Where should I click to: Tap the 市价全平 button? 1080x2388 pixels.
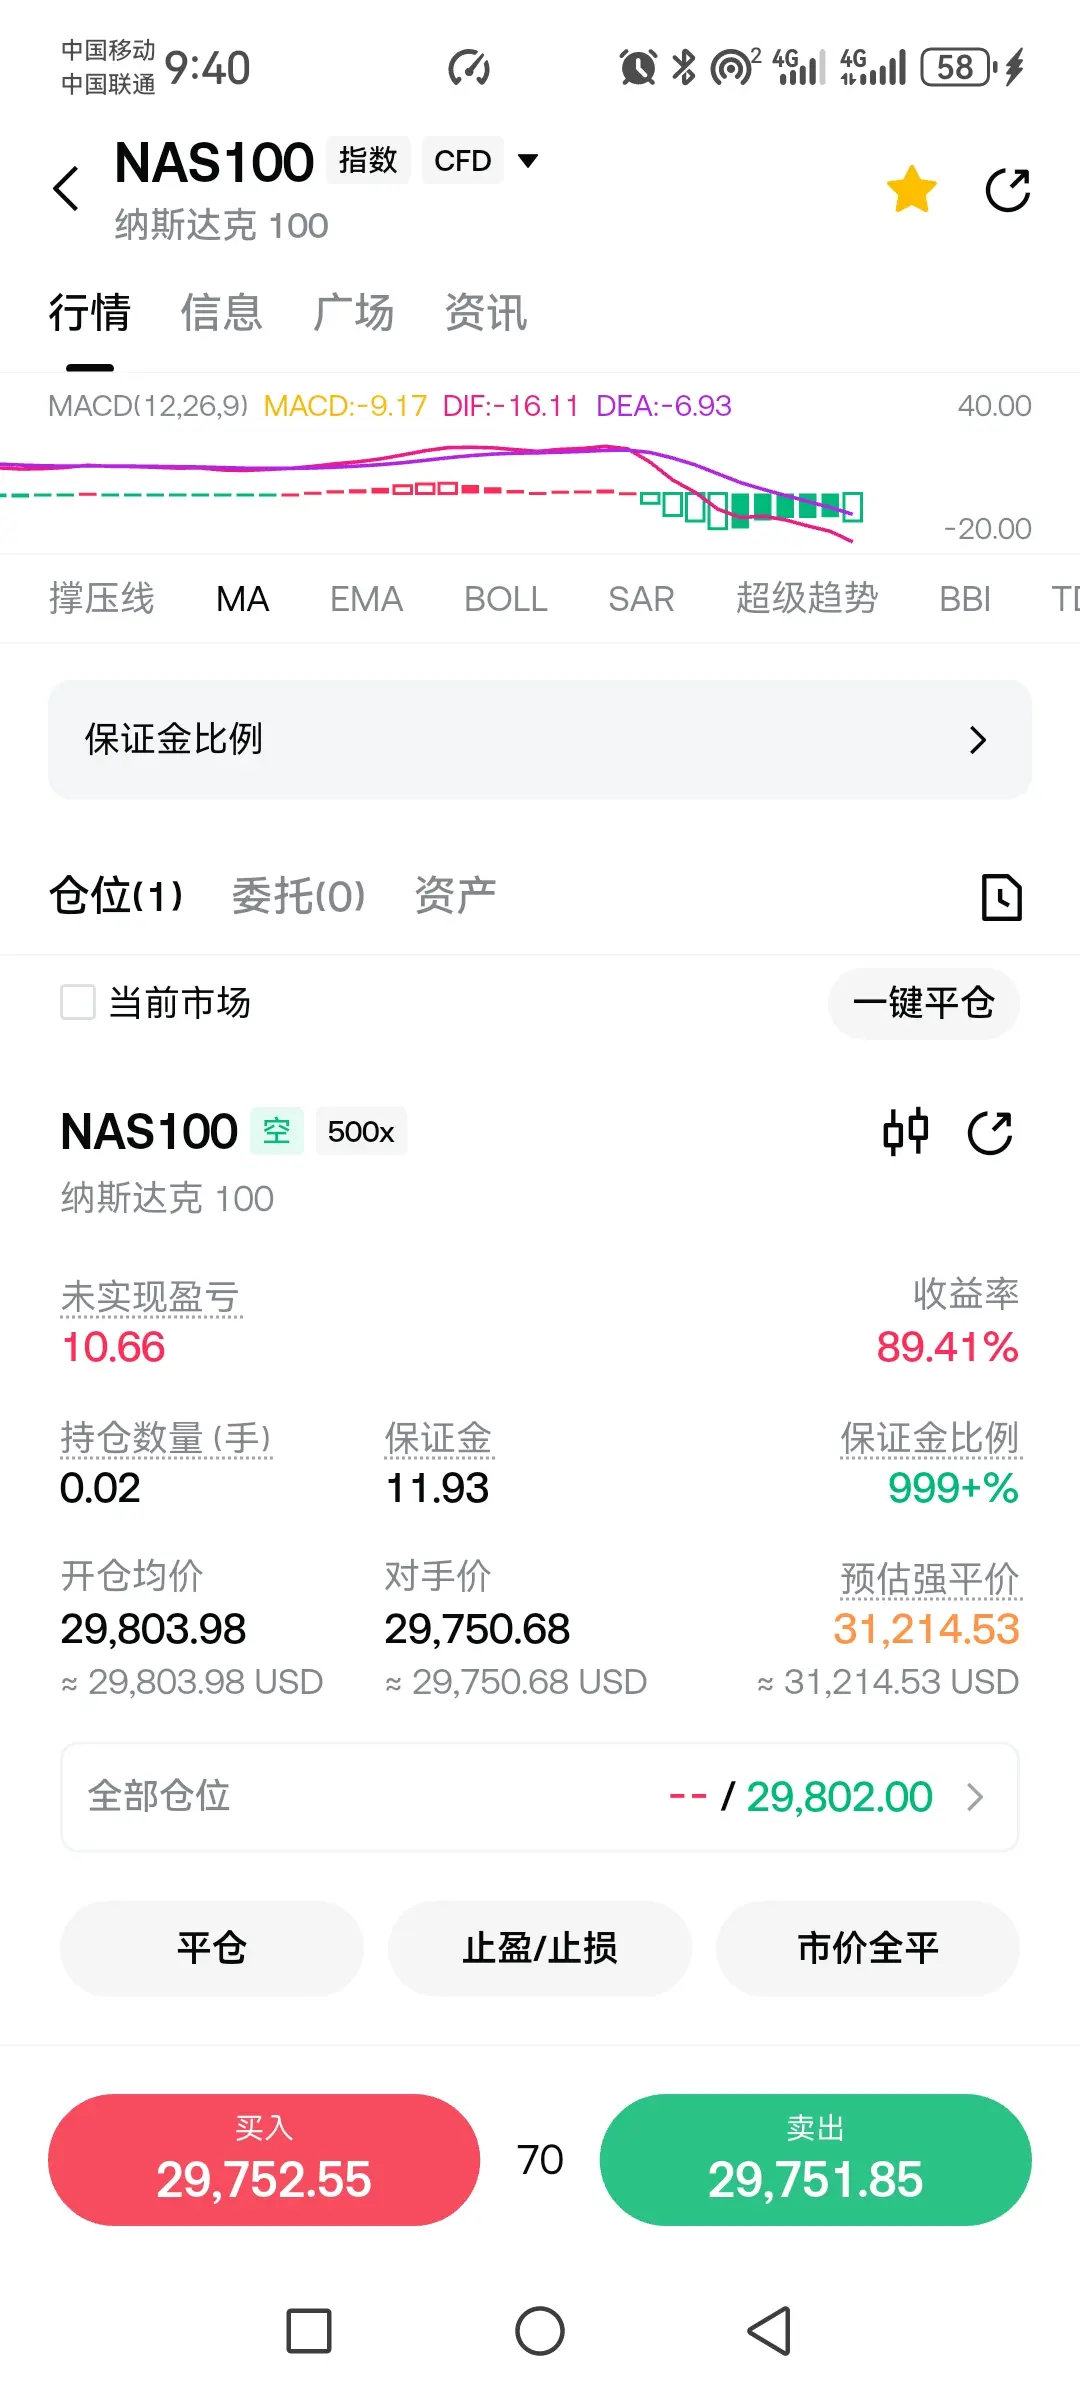tap(868, 1948)
